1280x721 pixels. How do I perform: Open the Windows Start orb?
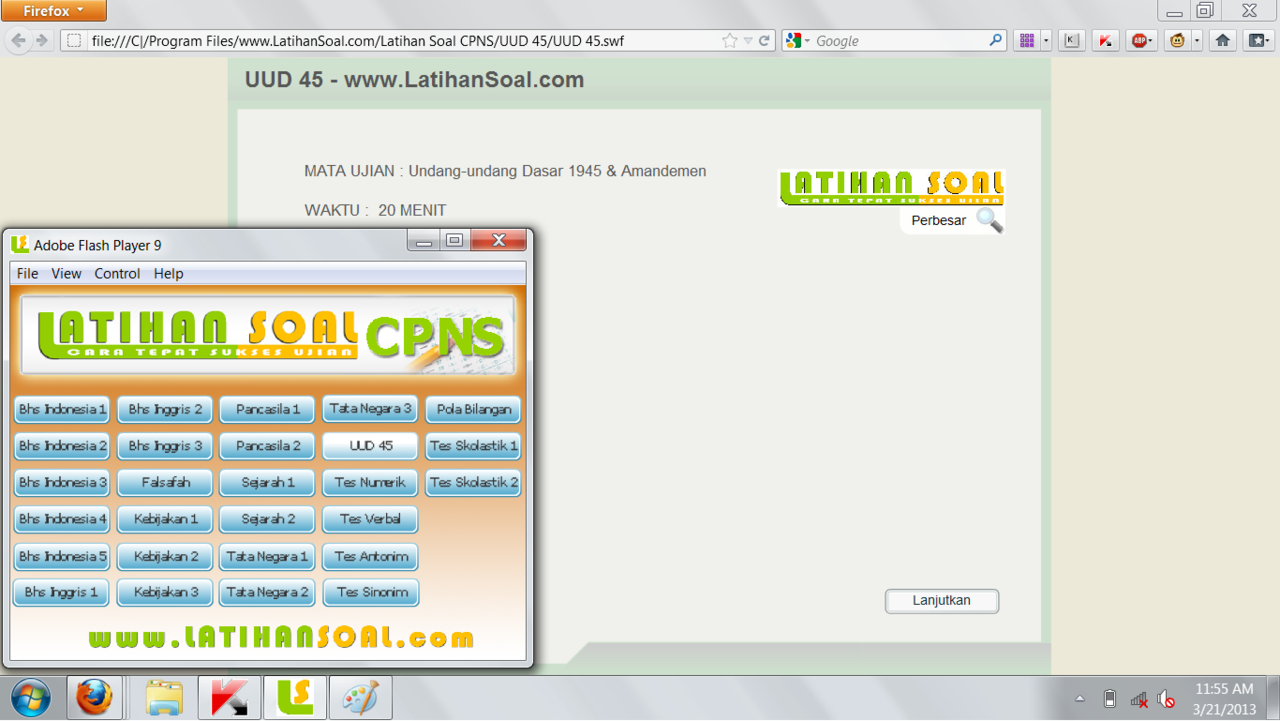[30, 697]
